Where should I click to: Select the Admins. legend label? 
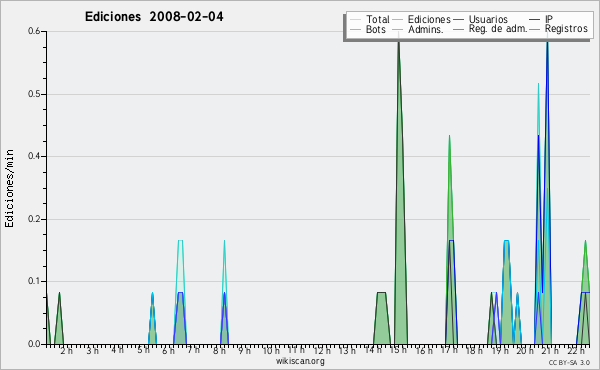pyautogui.click(x=426, y=29)
